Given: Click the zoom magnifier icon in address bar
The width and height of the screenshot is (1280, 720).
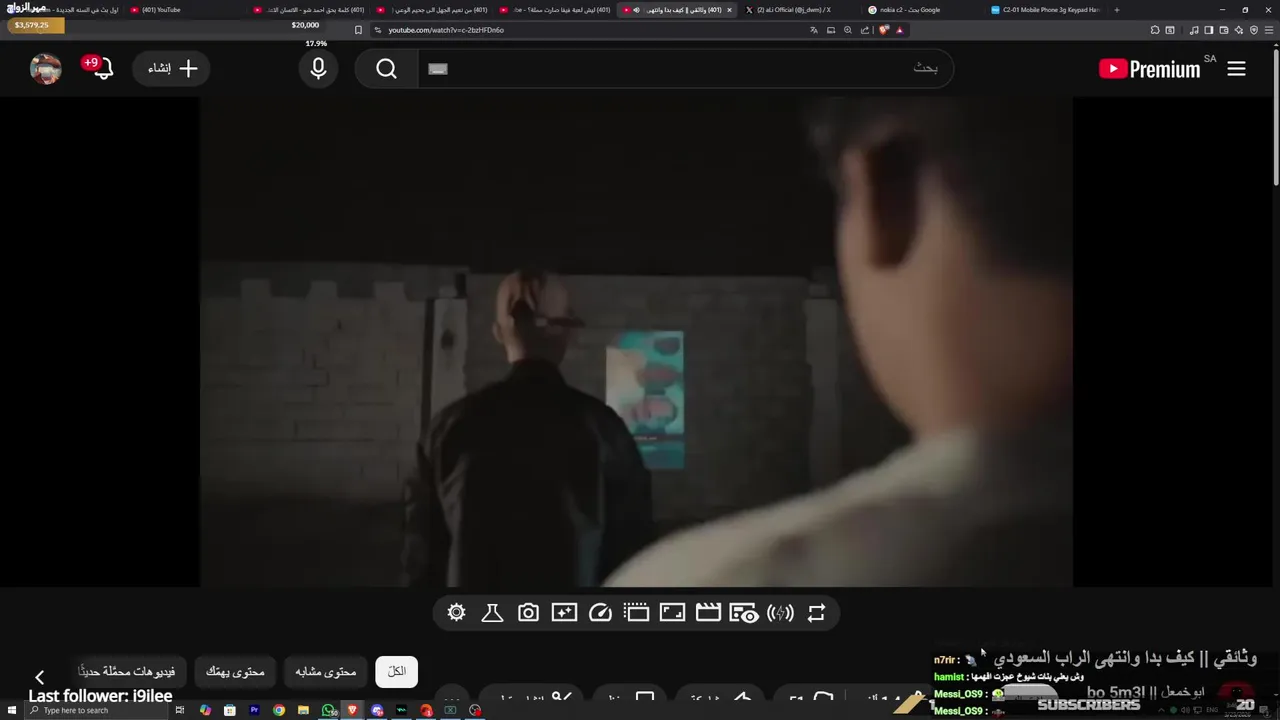Looking at the screenshot, I should pos(848,30).
